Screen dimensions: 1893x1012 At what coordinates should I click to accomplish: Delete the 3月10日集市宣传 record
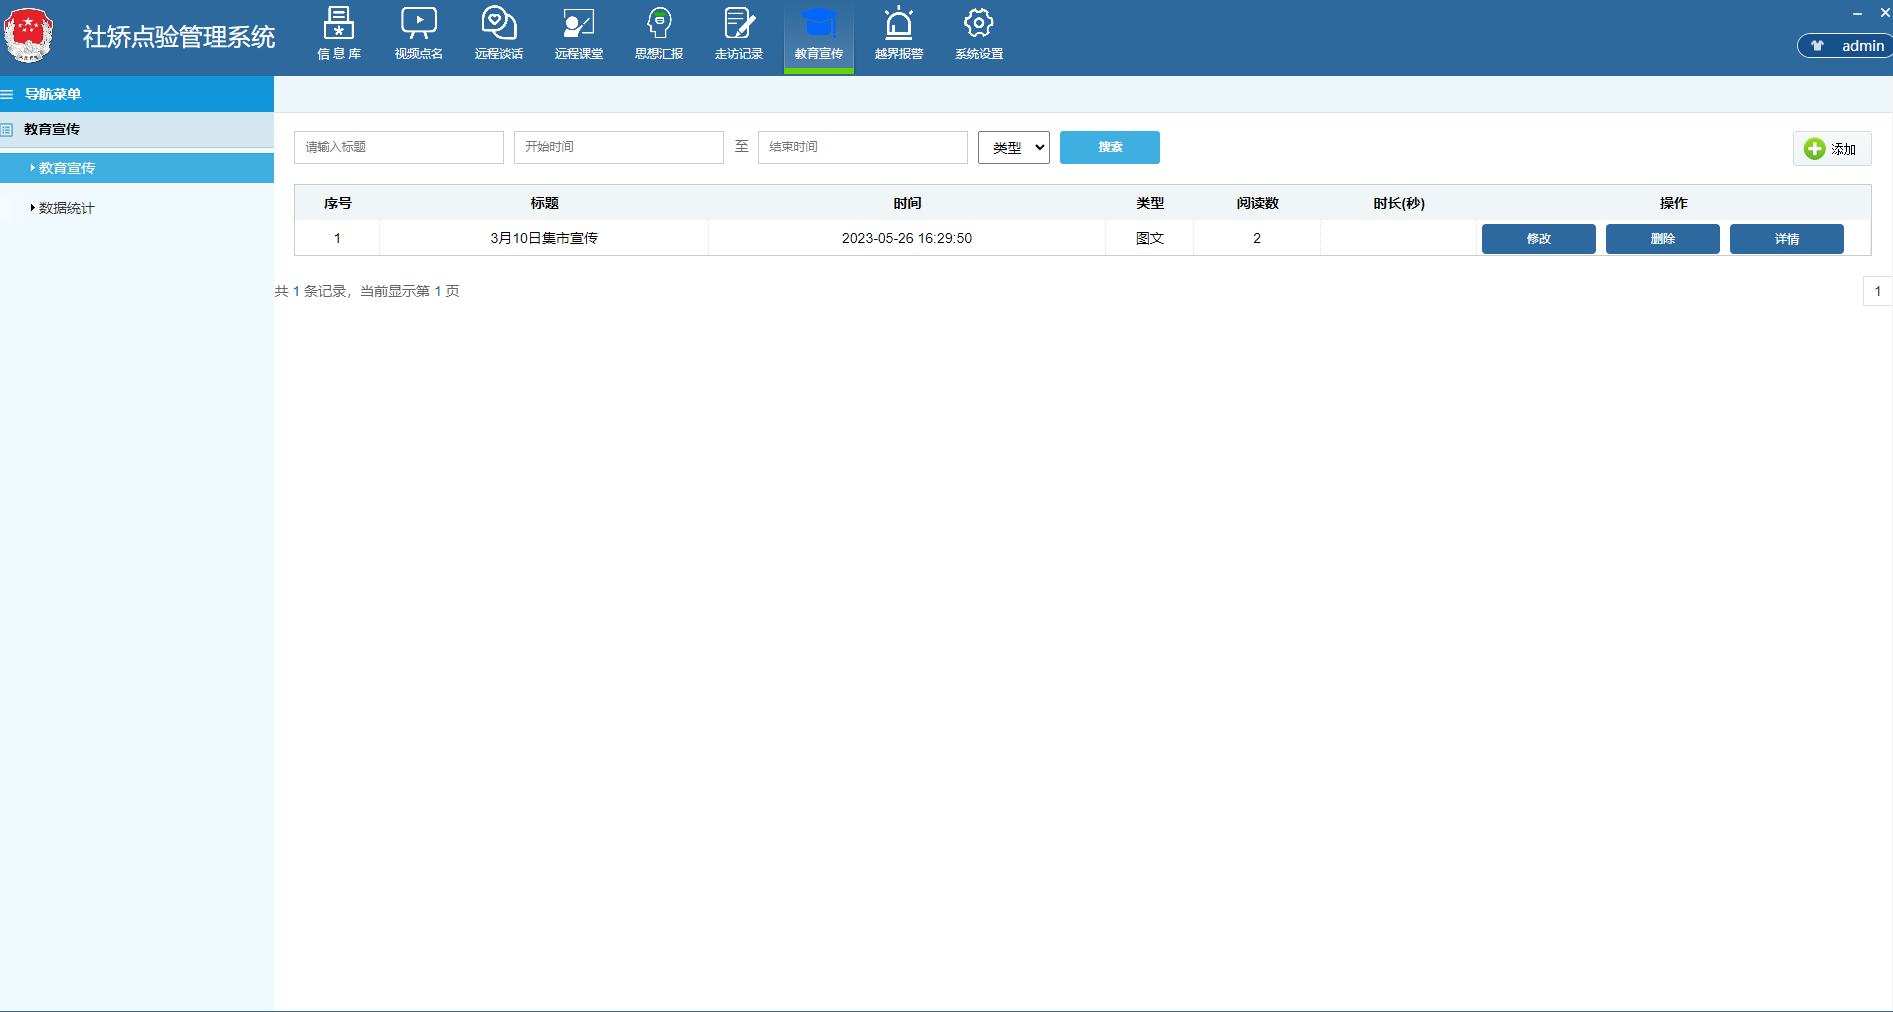coord(1662,239)
